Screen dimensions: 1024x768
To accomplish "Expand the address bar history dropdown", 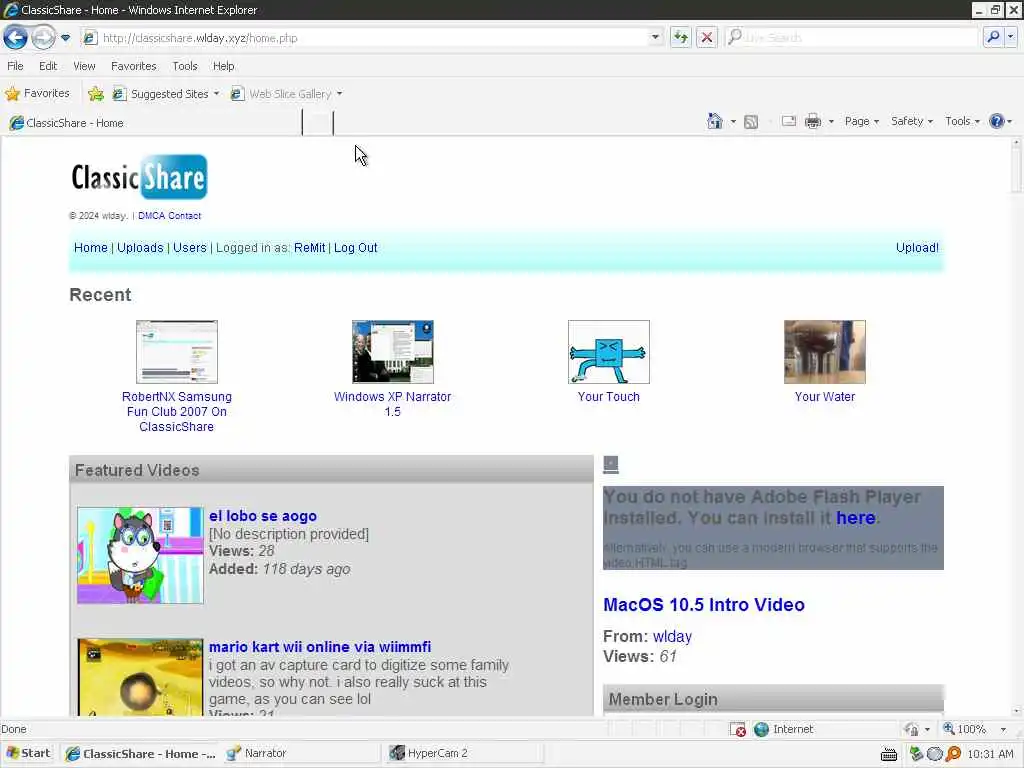I will 655,37.
